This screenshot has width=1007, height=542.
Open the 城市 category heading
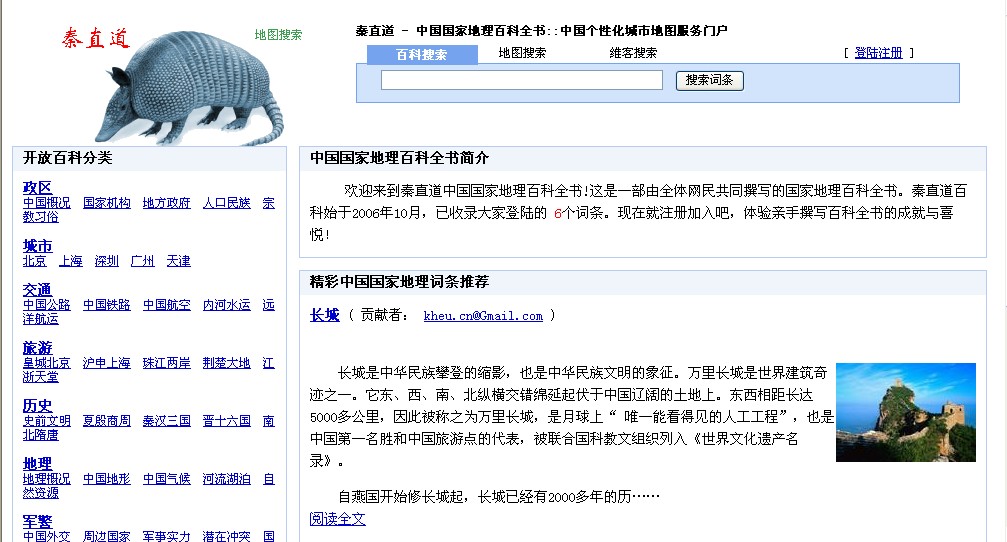point(37,246)
